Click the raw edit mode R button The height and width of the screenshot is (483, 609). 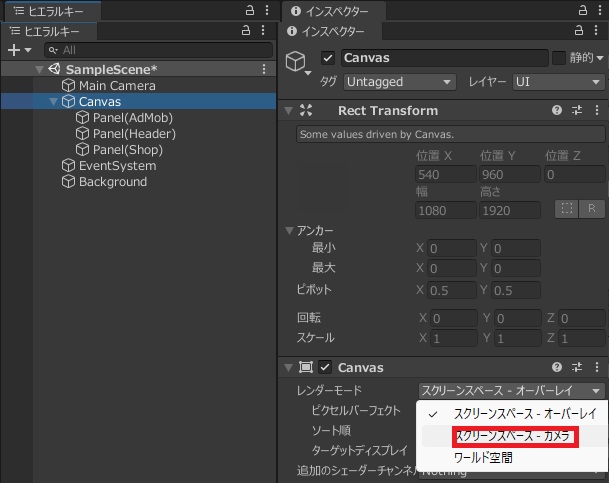[x=591, y=208]
